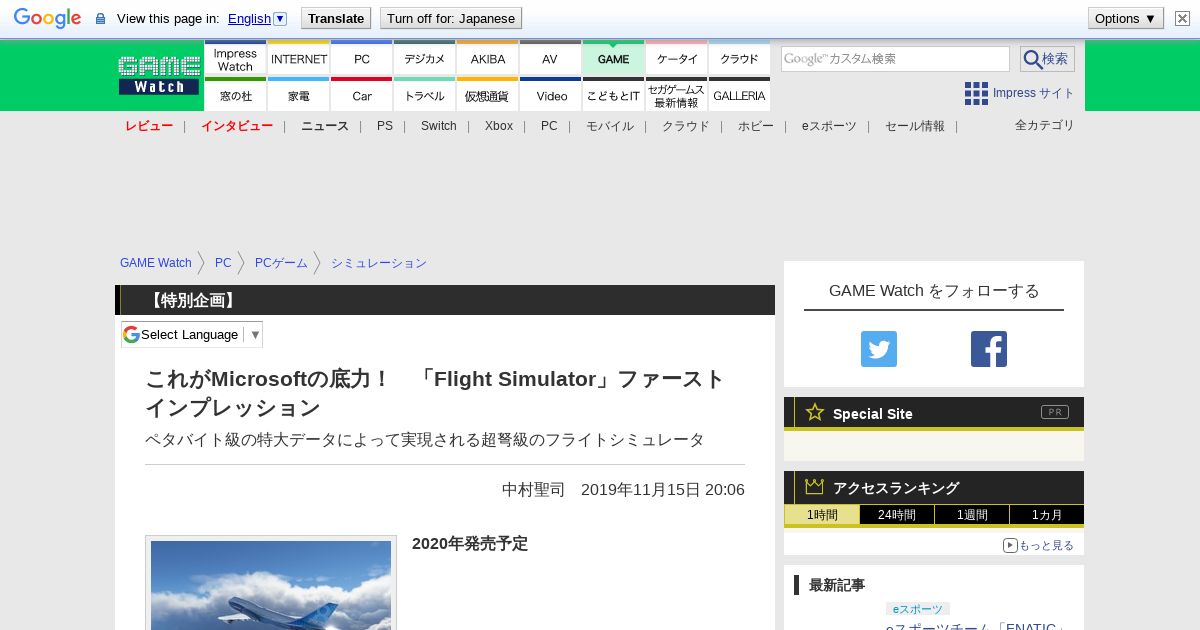Open the 窓の杜 site tab
This screenshot has width=1200, height=630.
tap(235, 95)
